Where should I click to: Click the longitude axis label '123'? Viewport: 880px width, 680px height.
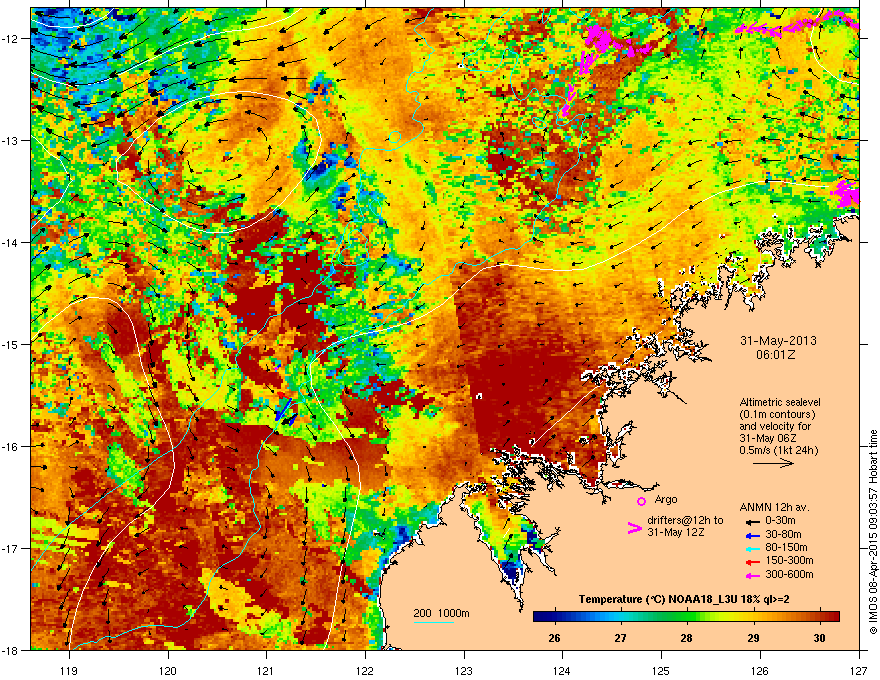coord(464,670)
